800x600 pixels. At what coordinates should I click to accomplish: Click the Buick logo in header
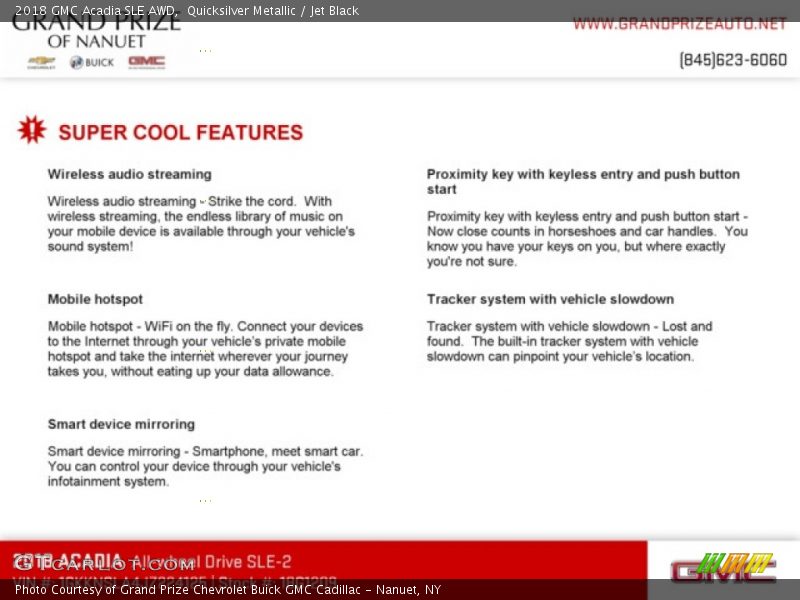[92, 62]
